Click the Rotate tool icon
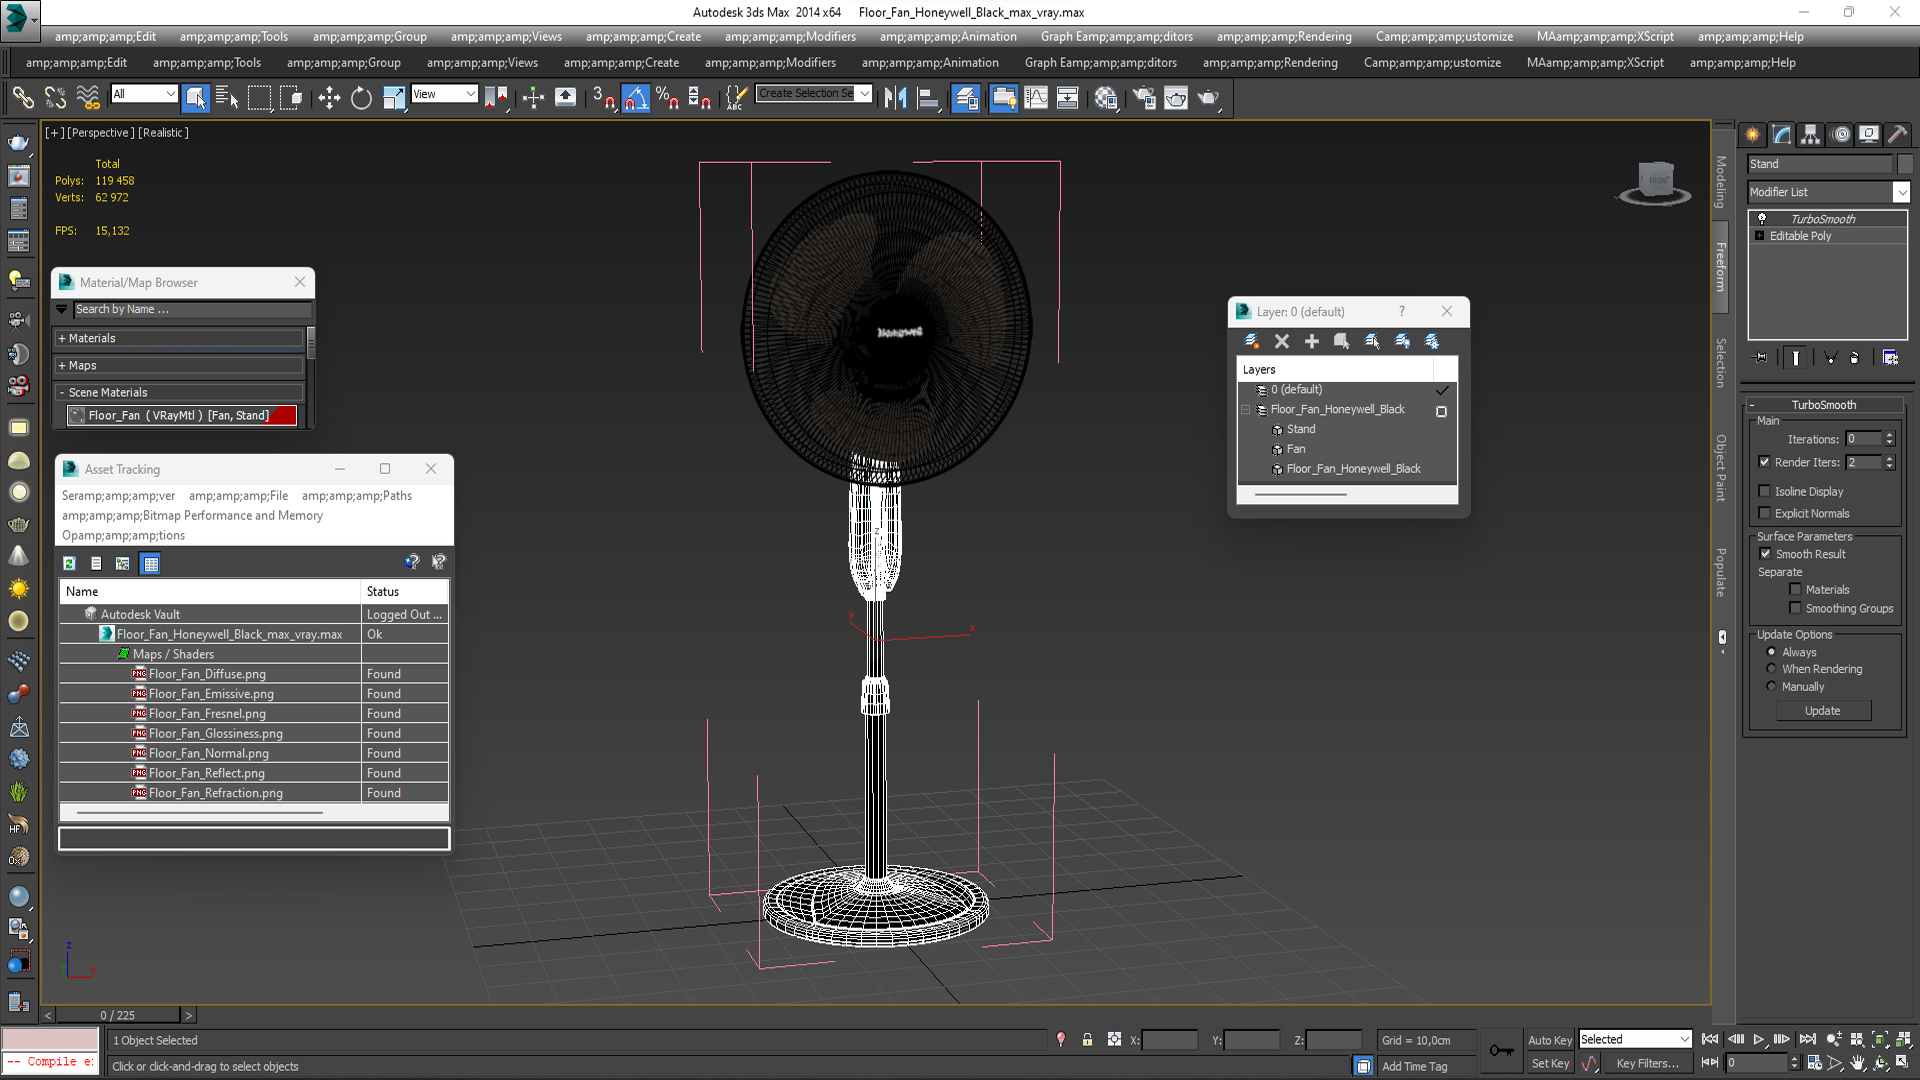 (x=360, y=98)
